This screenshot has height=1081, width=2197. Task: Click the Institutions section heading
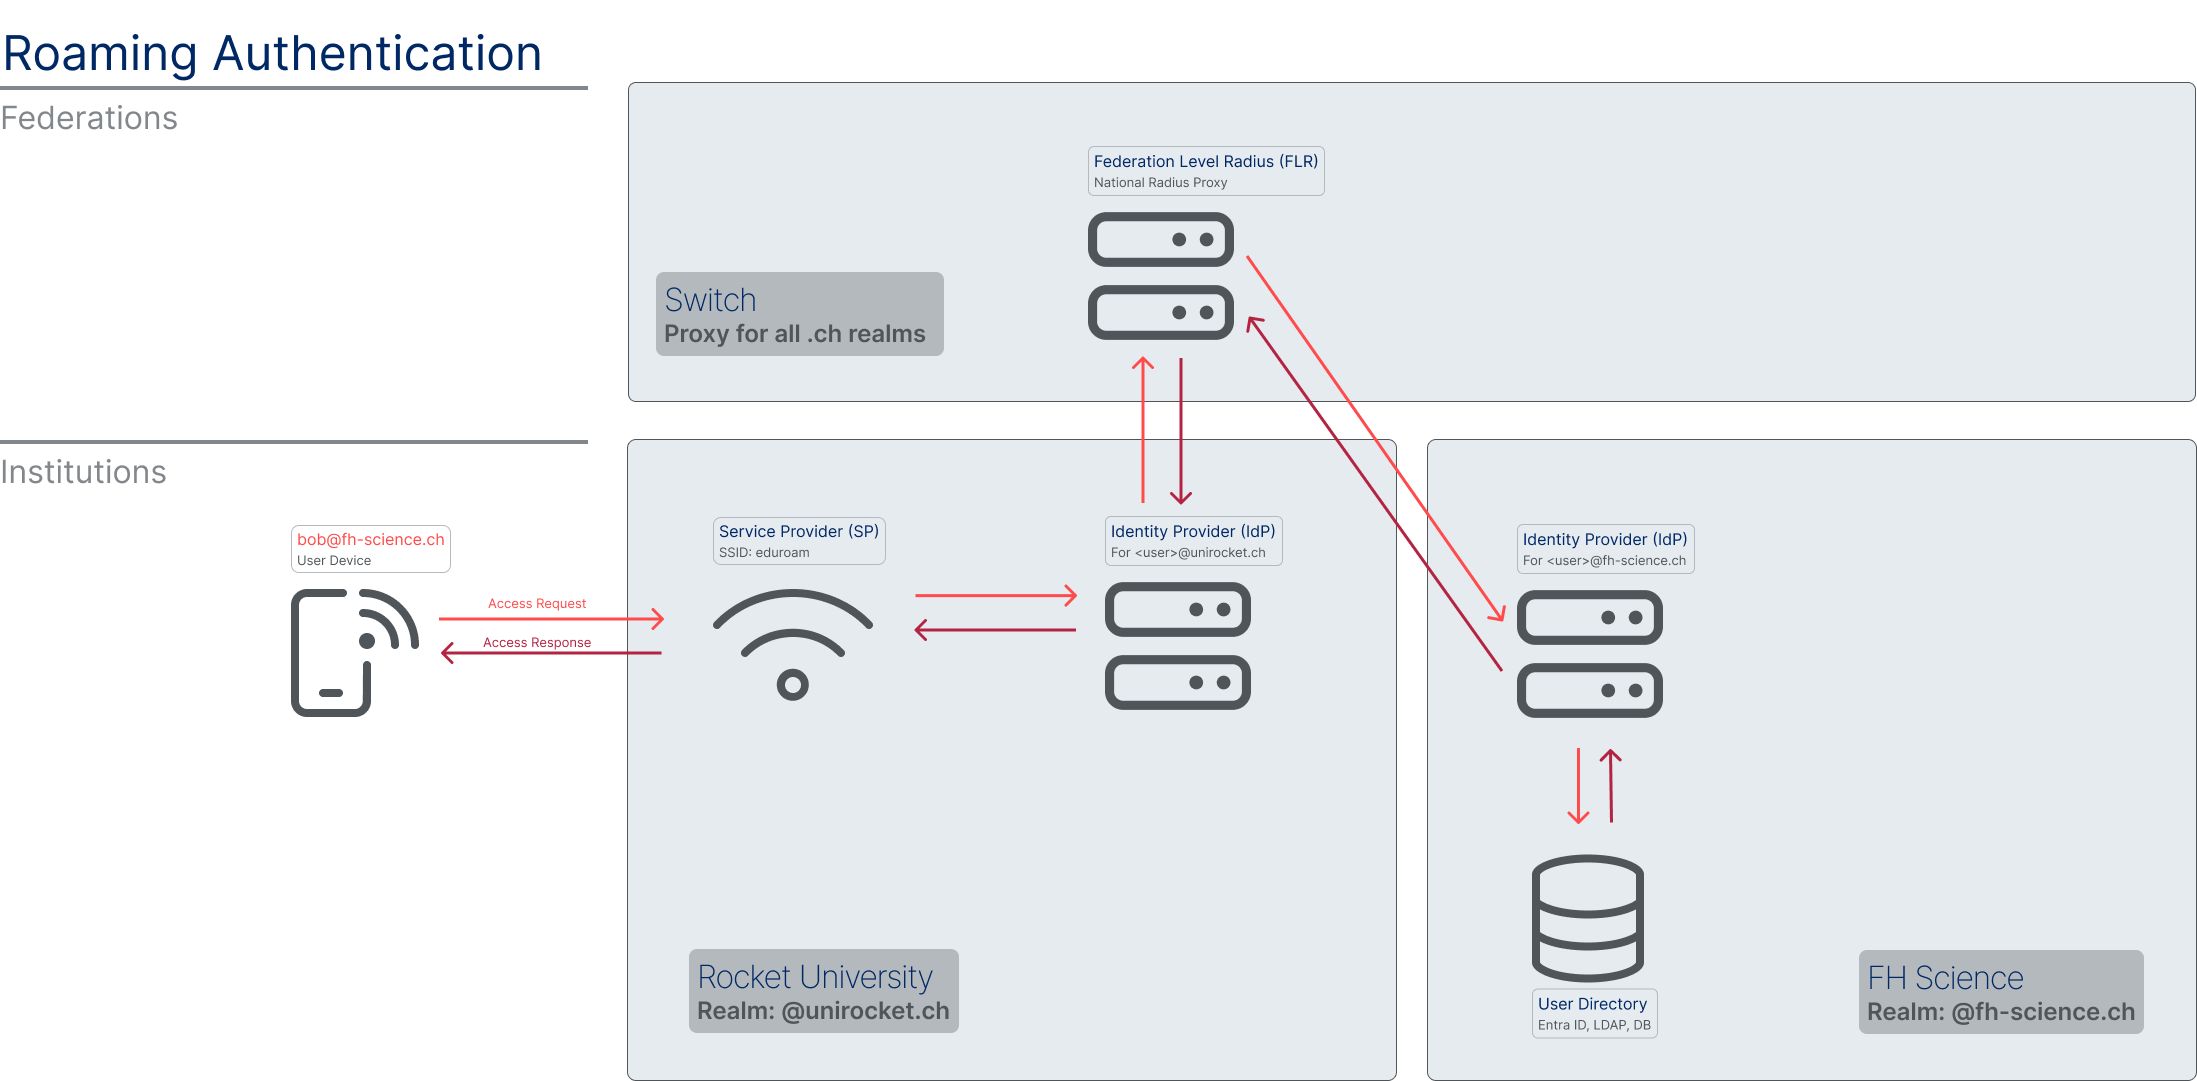pyautogui.click(x=84, y=472)
